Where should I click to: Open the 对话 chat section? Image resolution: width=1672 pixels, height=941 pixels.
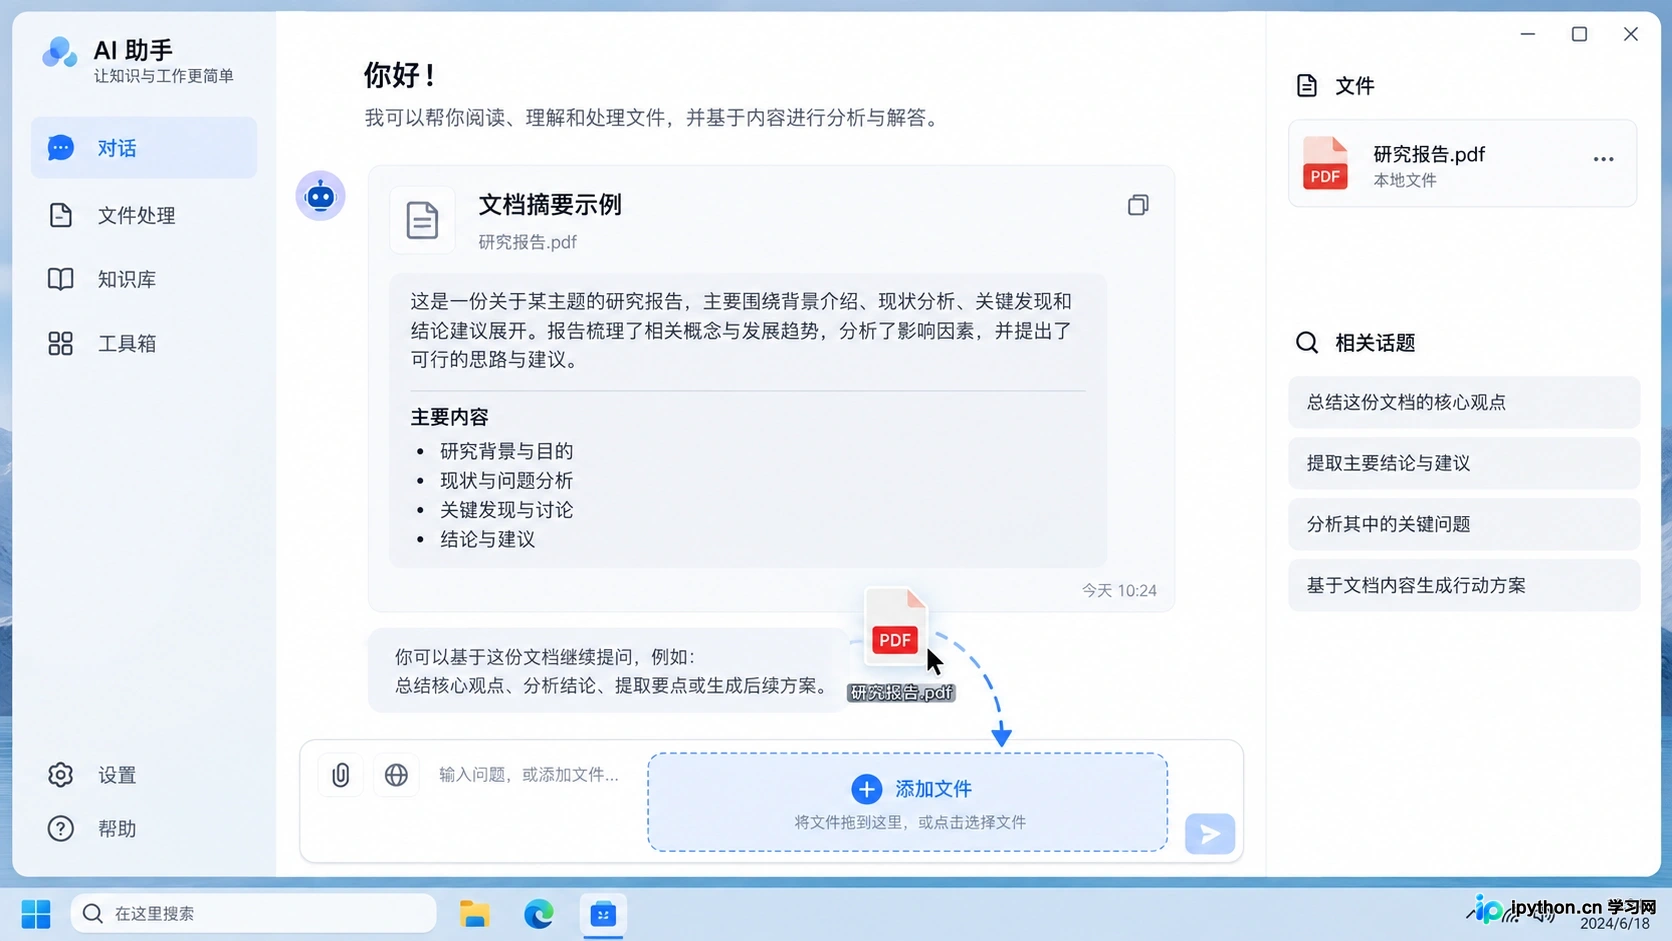[144, 148]
